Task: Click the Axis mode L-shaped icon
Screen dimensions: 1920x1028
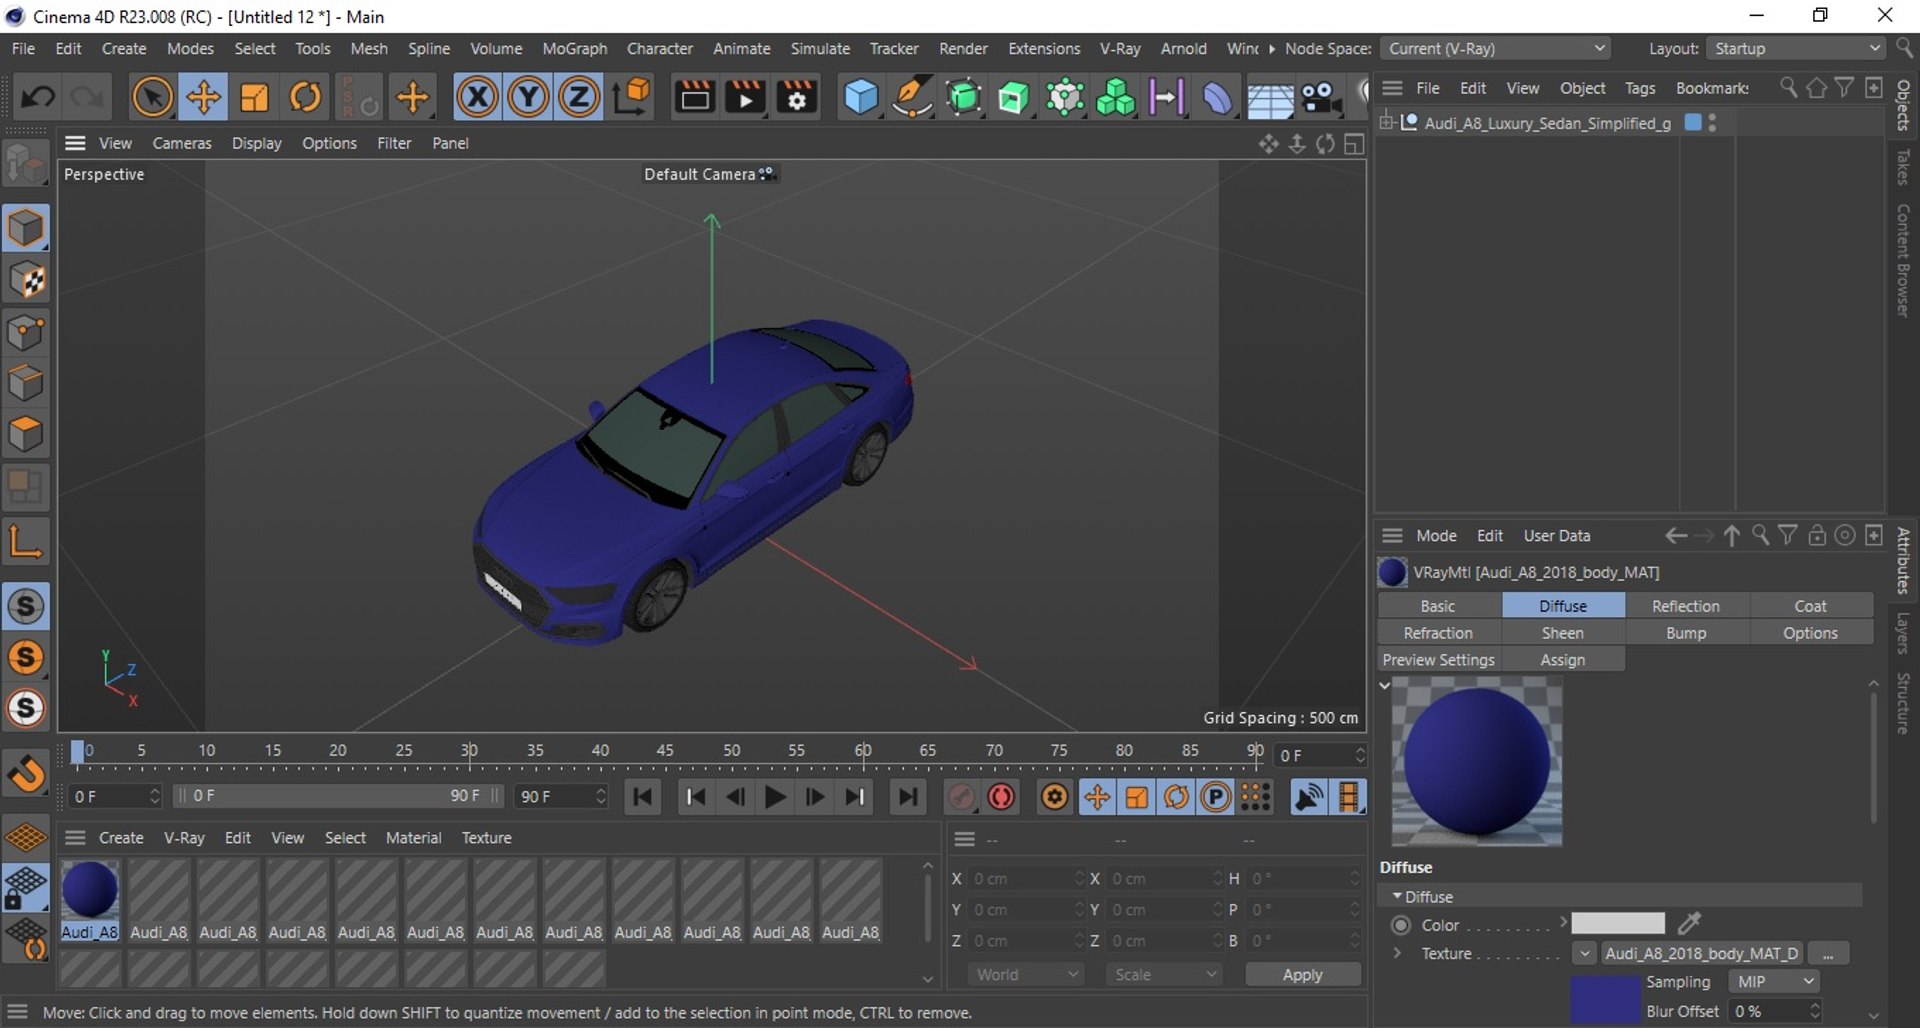Action: [x=26, y=540]
